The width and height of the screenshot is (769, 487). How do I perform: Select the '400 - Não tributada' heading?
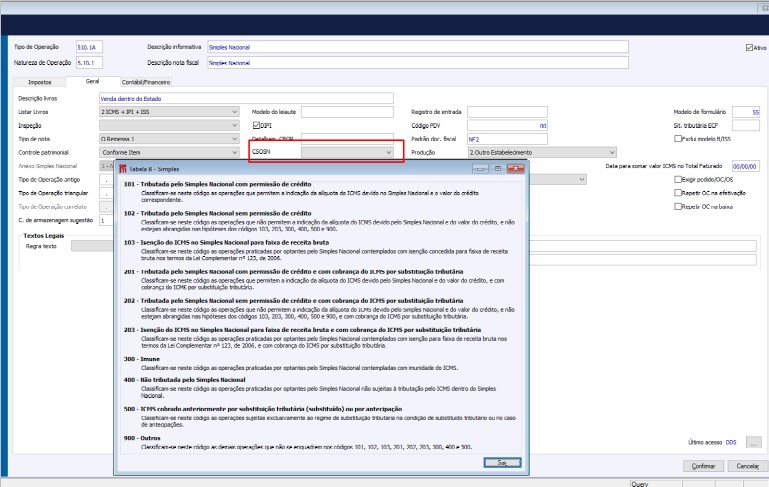click(x=184, y=380)
